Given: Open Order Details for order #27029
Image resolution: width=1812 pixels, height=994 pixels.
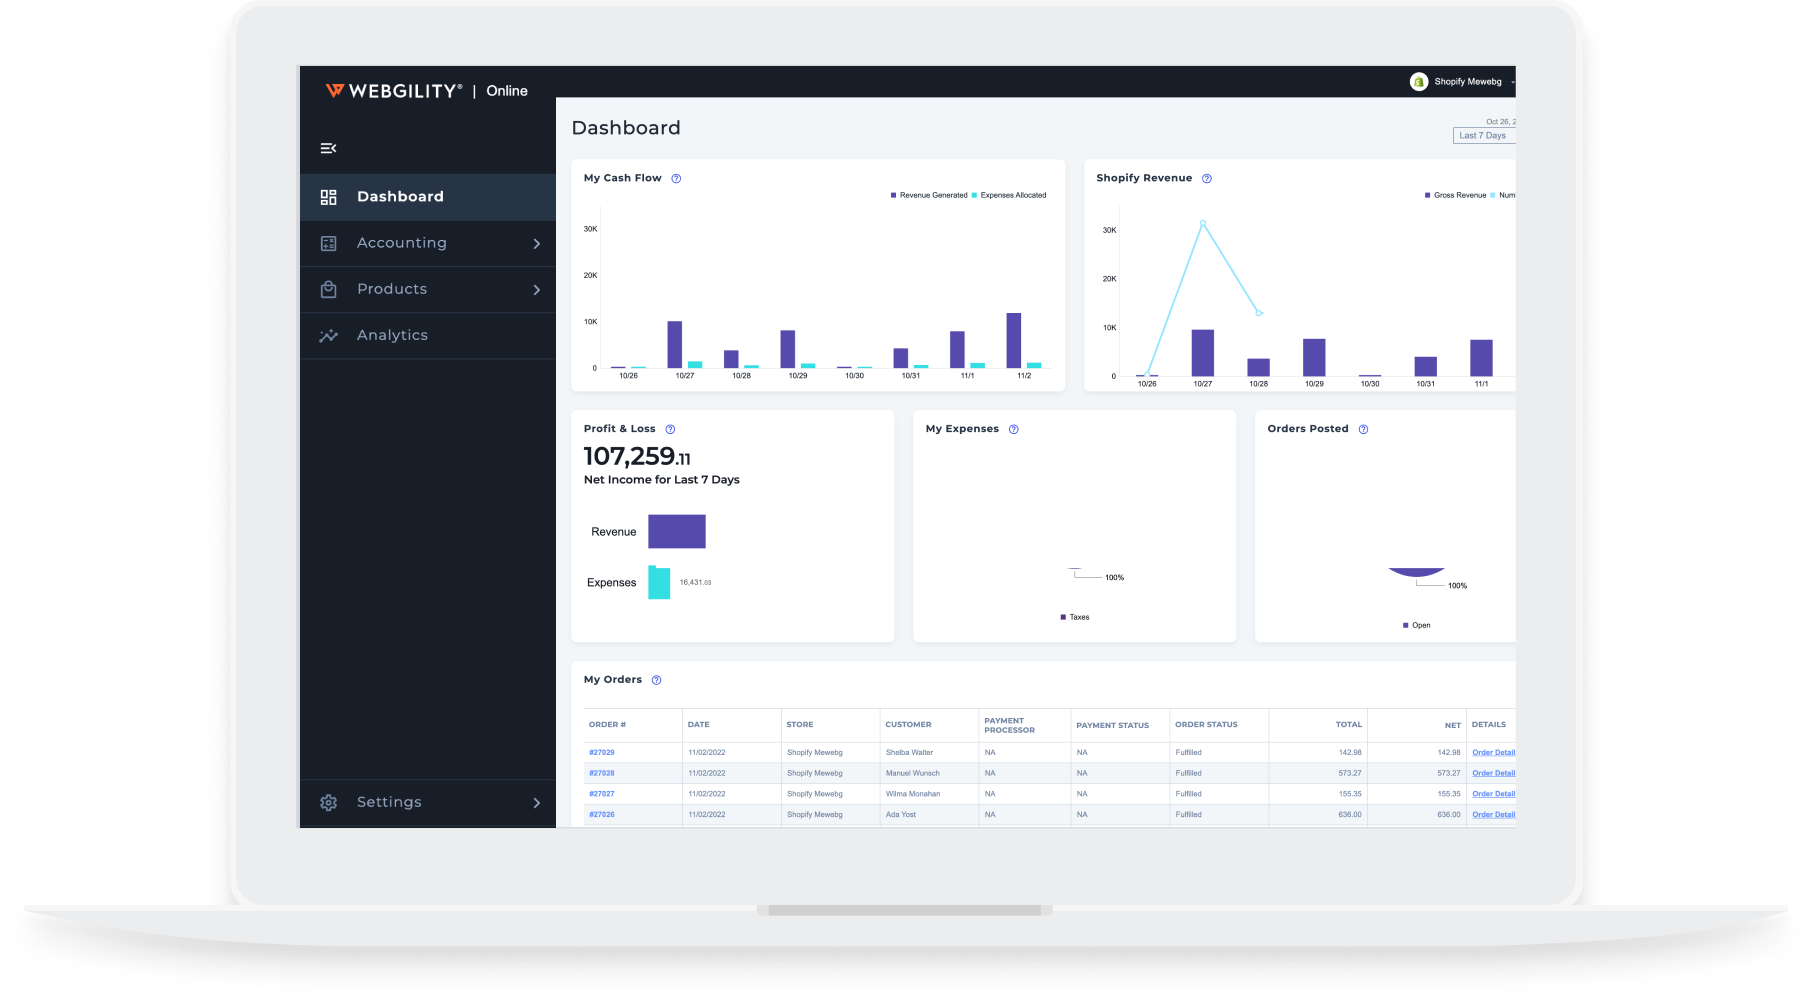Looking at the screenshot, I should pyautogui.click(x=1493, y=752).
